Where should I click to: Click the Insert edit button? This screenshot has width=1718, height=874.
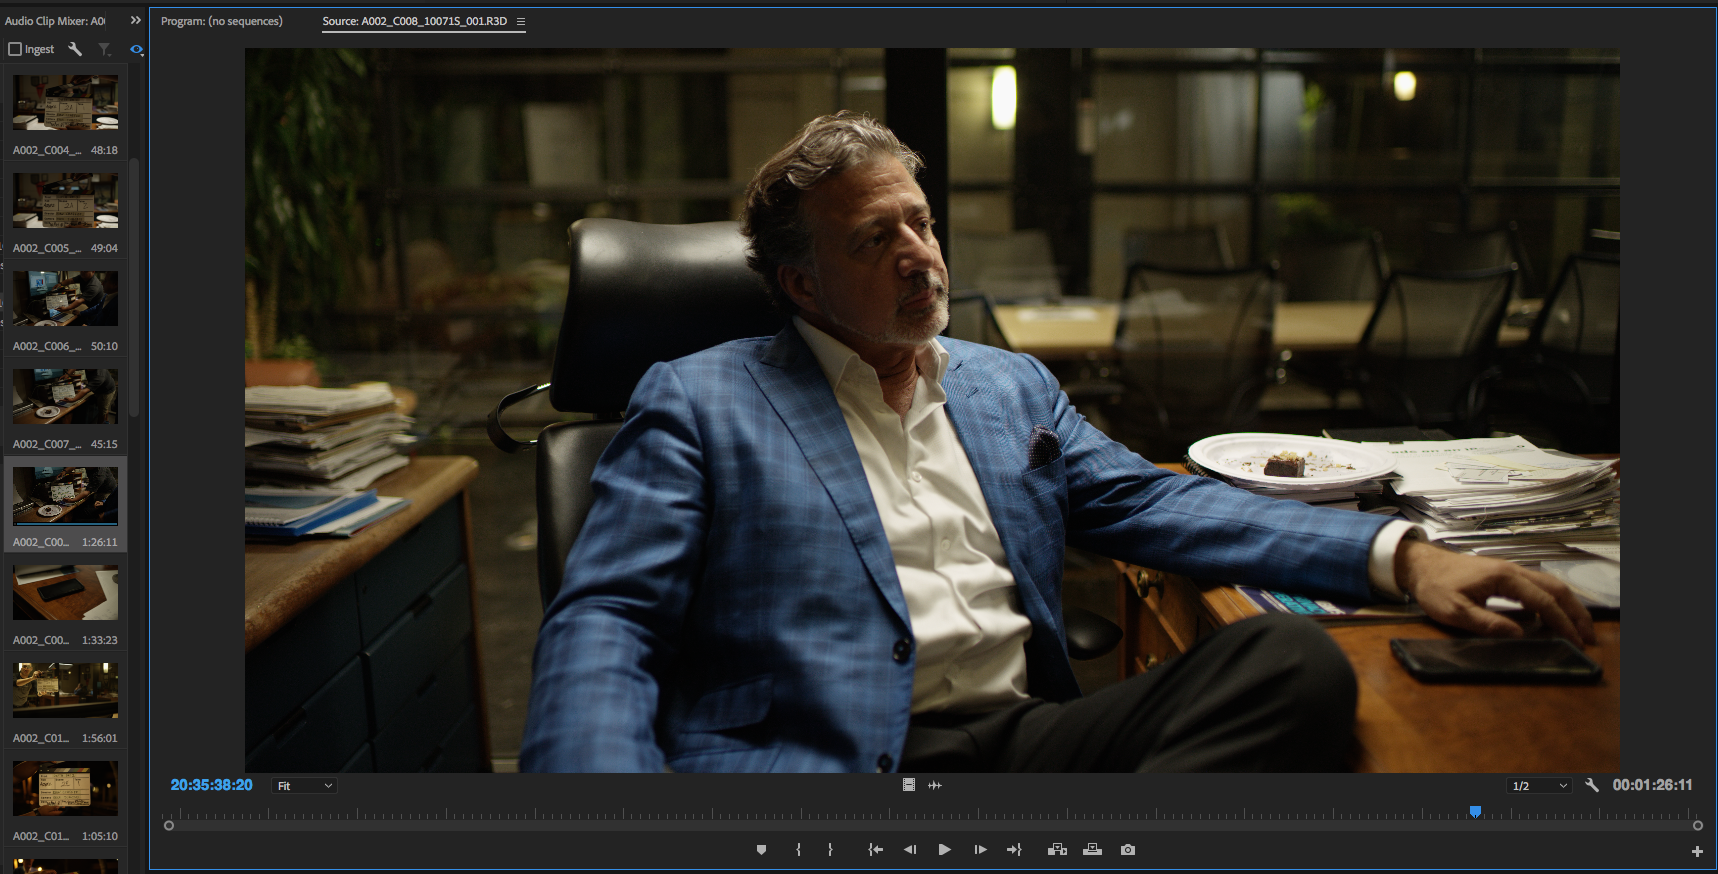[x=1057, y=850]
